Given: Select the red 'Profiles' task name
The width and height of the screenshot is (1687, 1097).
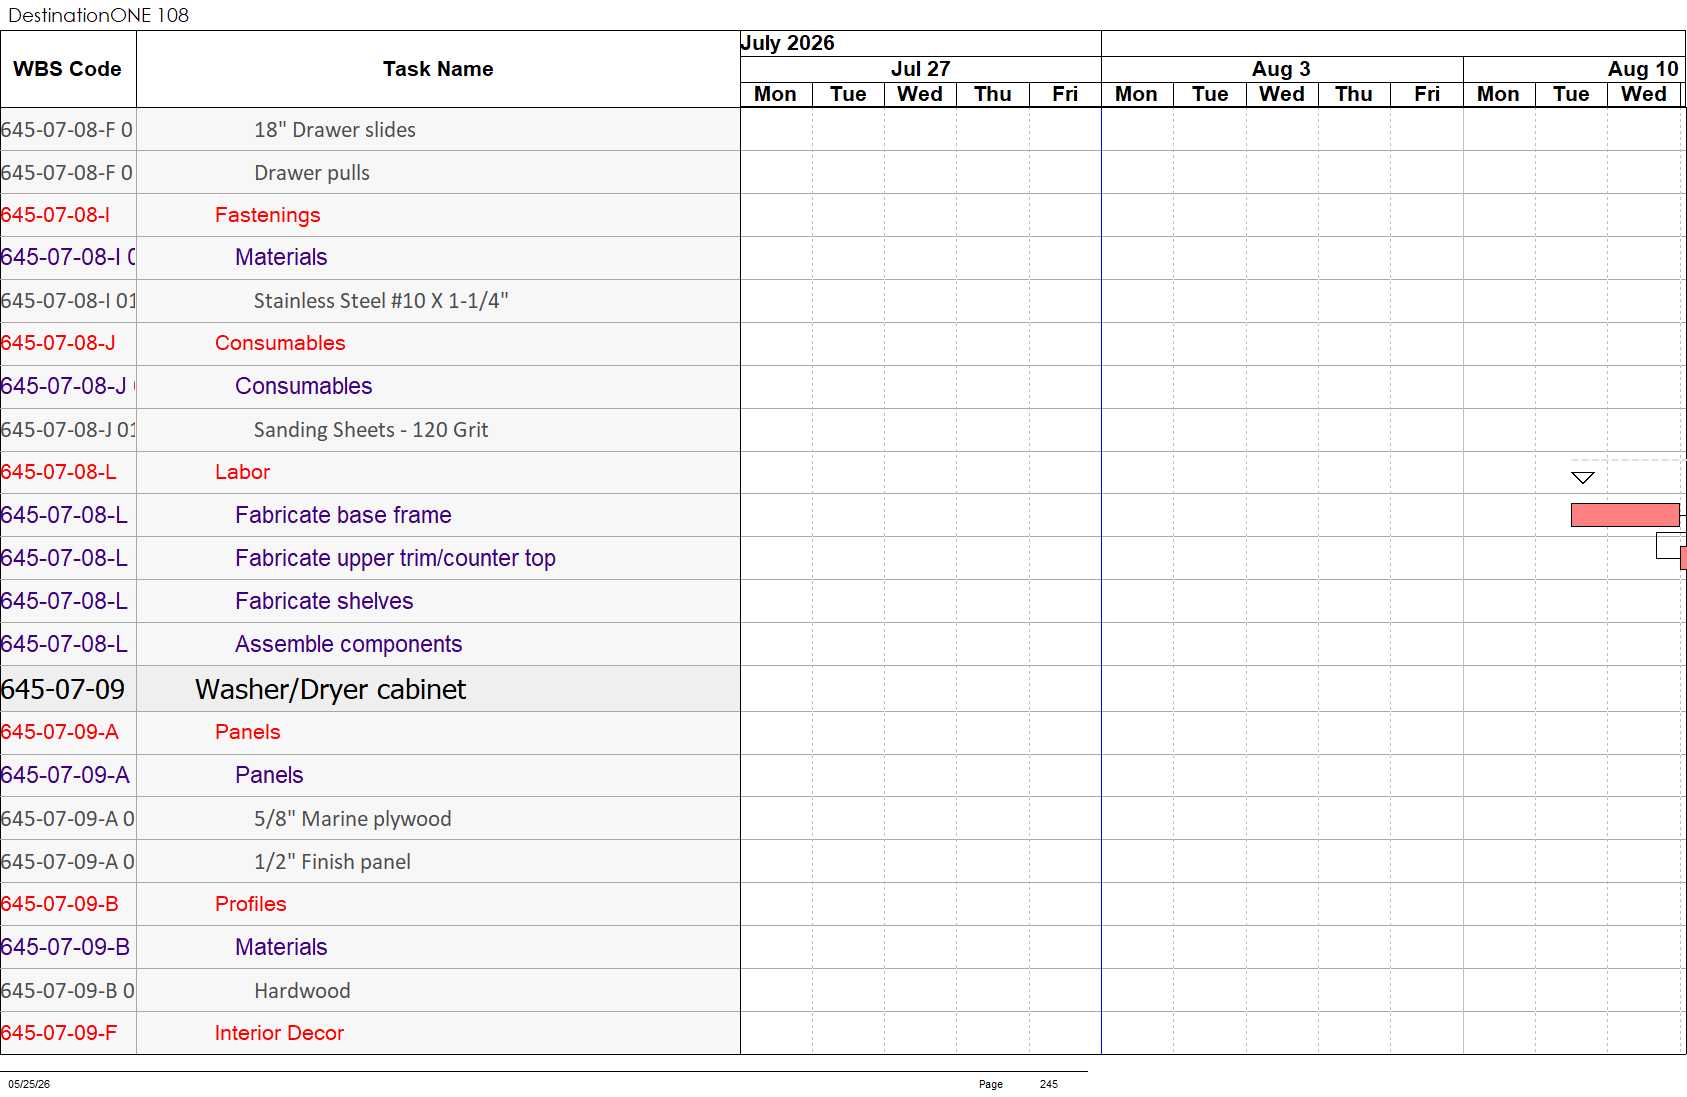Looking at the screenshot, I should 251,904.
